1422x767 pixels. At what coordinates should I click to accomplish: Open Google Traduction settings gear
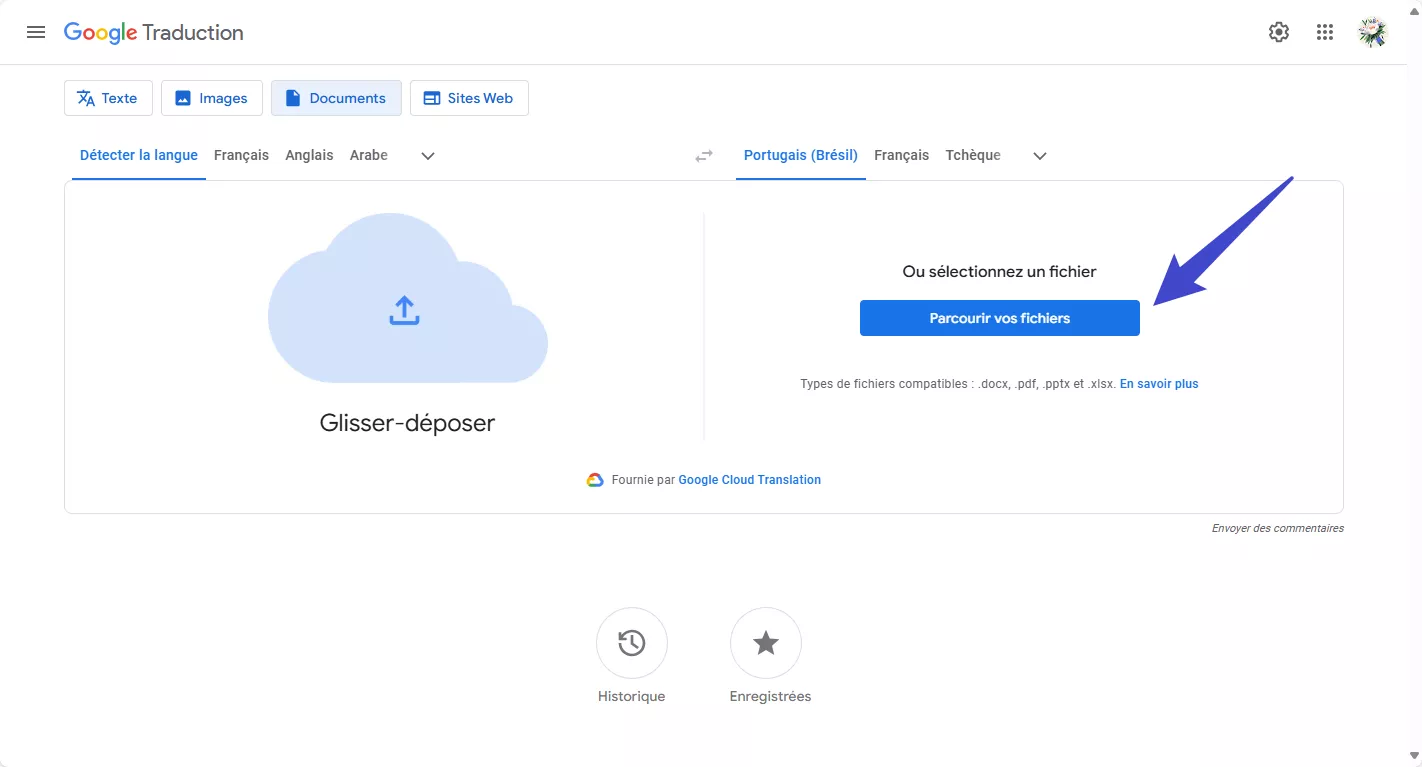pyautogui.click(x=1278, y=31)
